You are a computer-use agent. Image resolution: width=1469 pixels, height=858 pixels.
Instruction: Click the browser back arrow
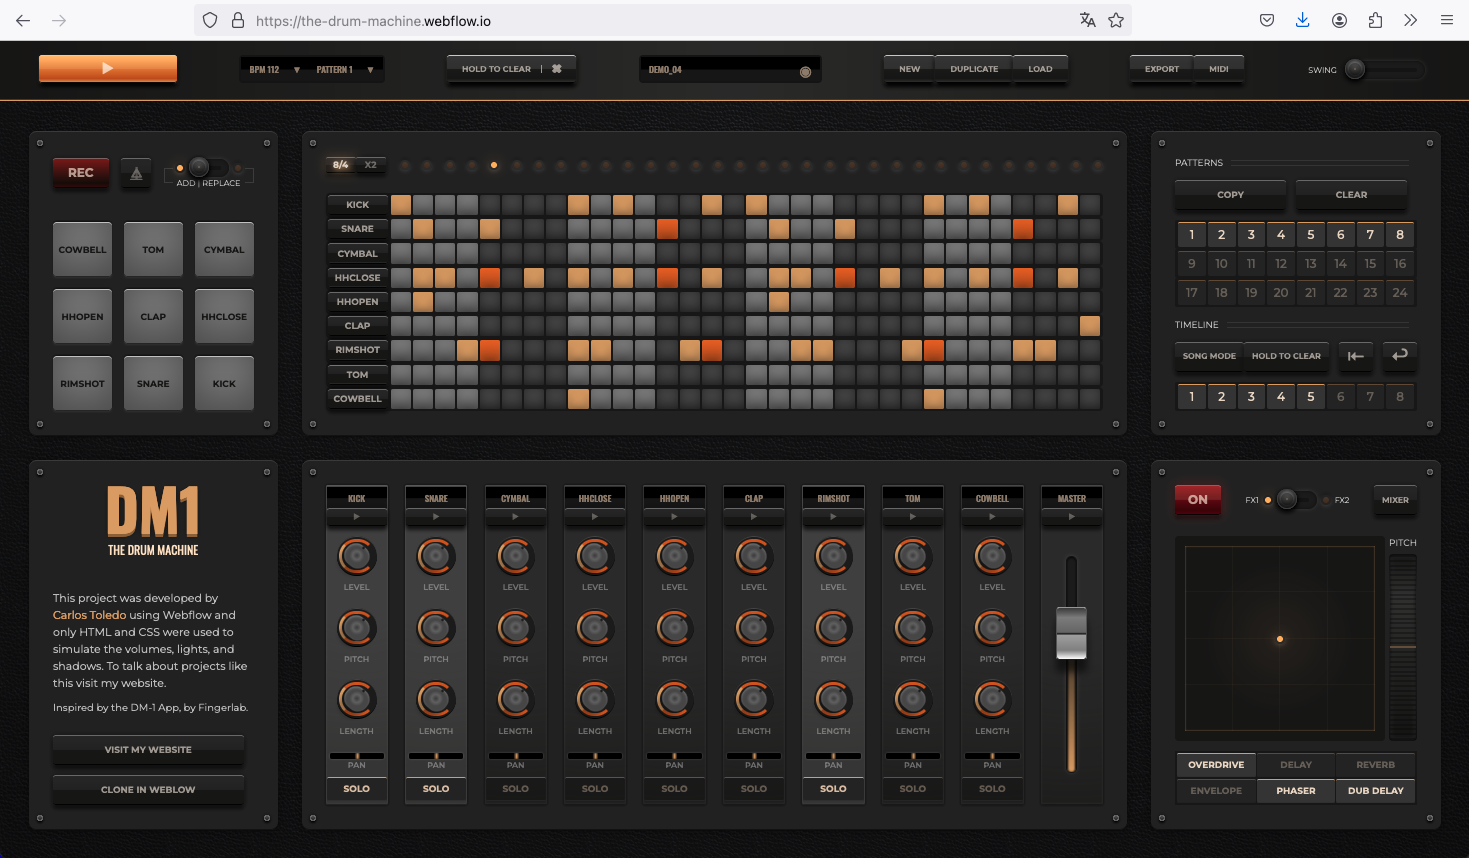[23, 20]
